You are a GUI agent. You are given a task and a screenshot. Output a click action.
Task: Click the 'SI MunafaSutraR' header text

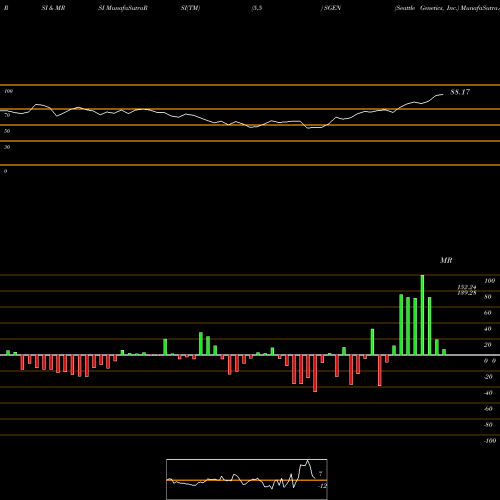click(123, 8)
